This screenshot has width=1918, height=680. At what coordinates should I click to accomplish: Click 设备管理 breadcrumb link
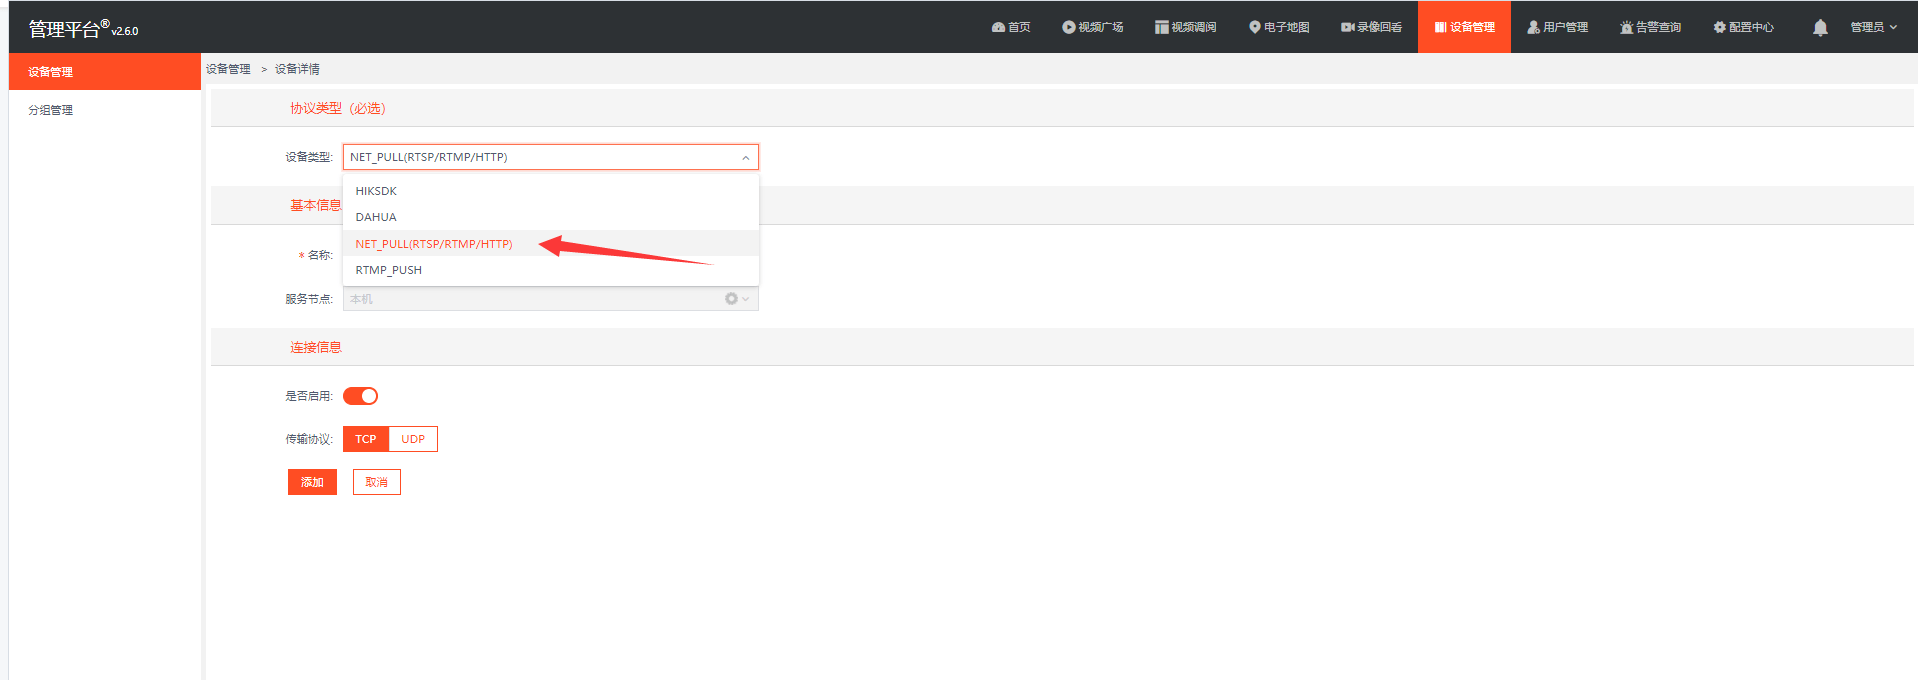(228, 69)
